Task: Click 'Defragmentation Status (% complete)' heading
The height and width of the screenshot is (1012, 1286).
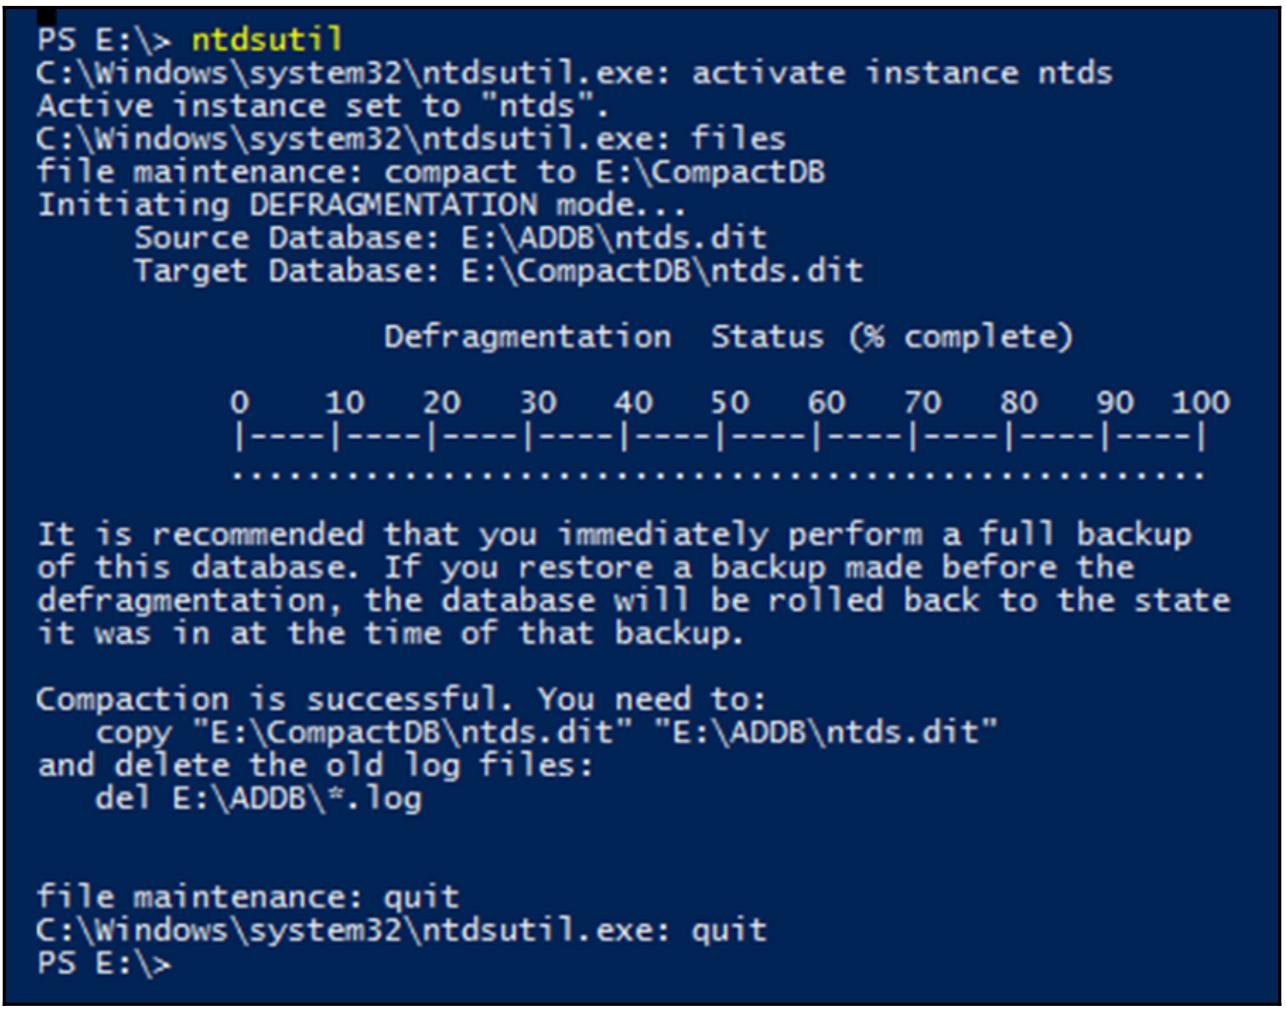Action: click(x=727, y=337)
